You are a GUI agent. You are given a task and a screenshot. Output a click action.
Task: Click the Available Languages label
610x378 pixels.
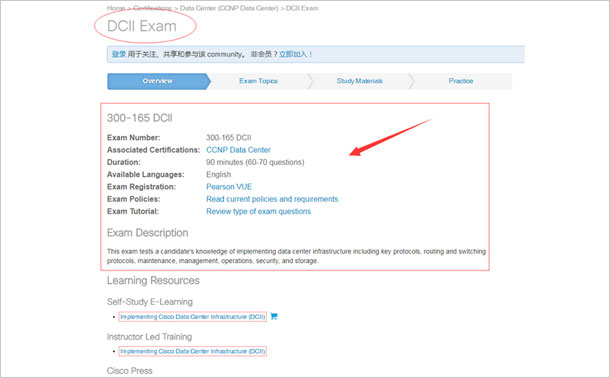pos(146,175)
